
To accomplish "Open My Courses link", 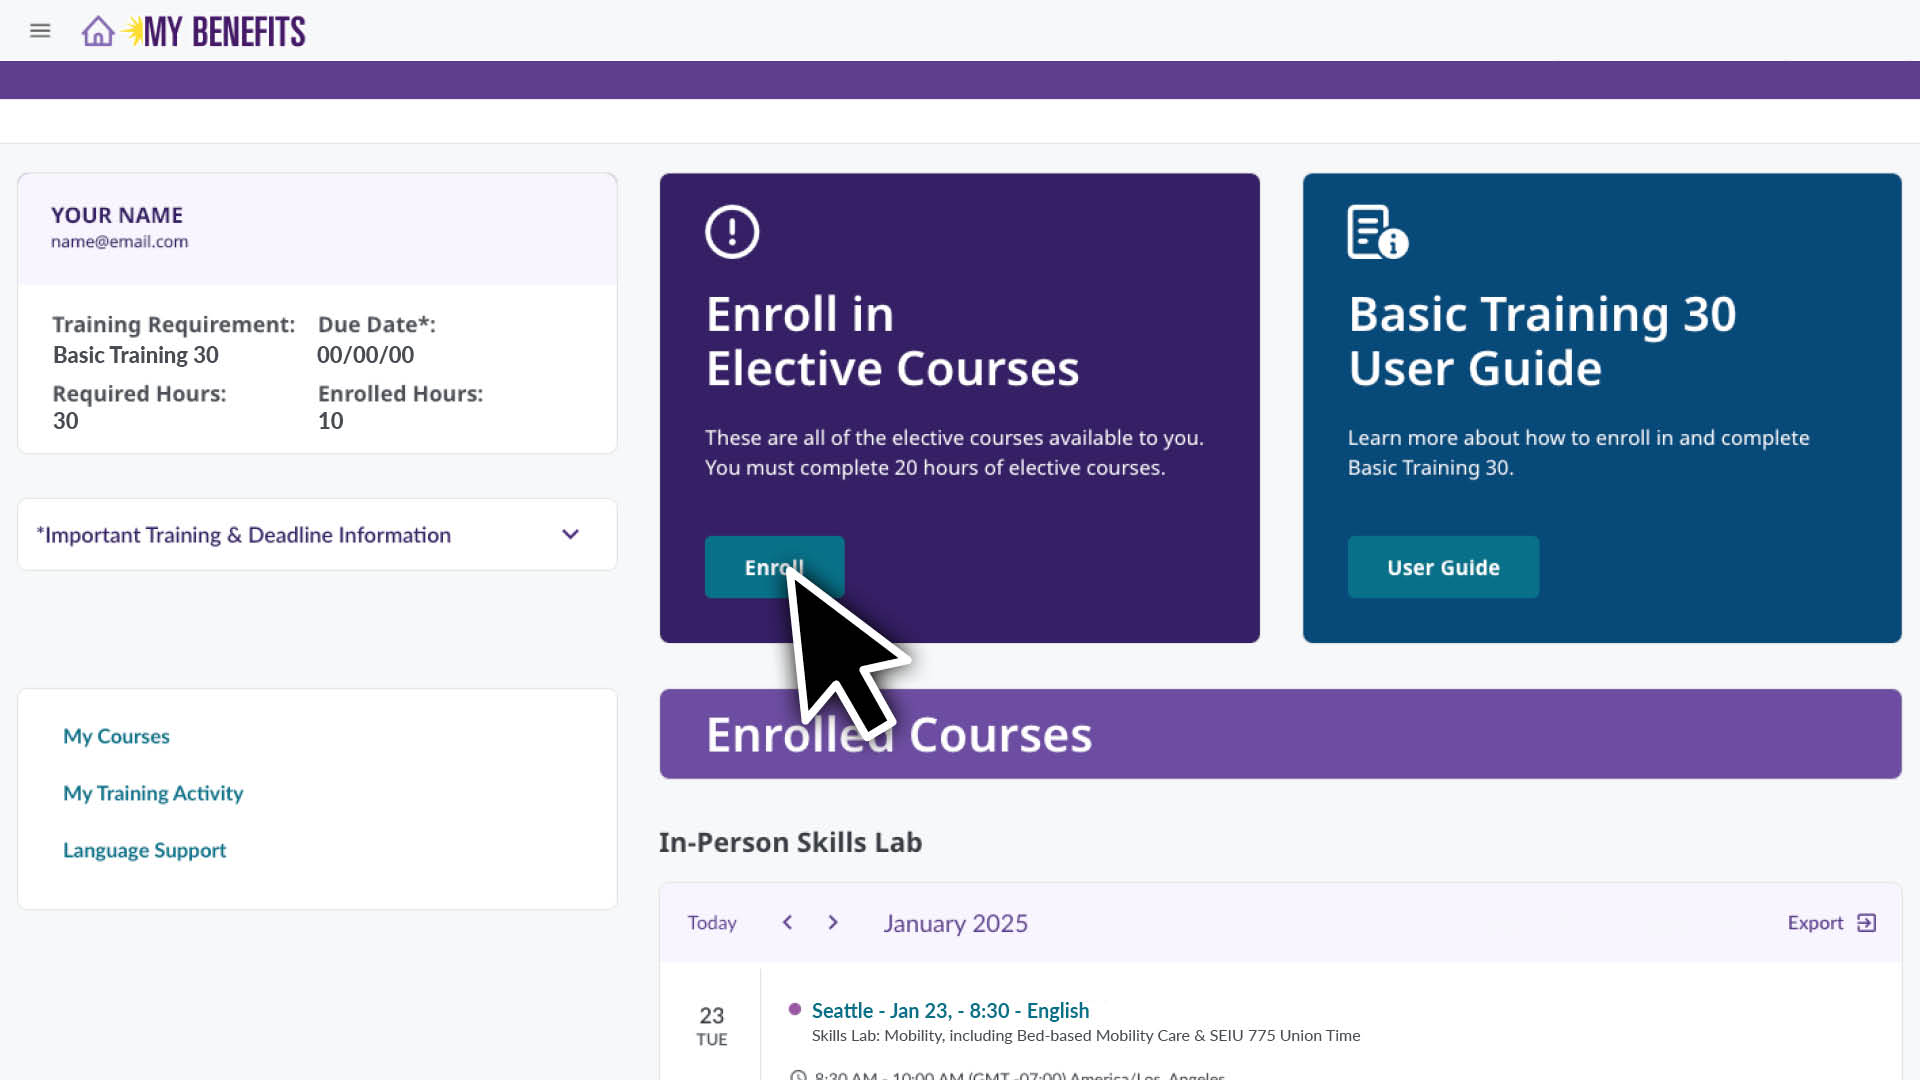I will (x=116, y=737).
